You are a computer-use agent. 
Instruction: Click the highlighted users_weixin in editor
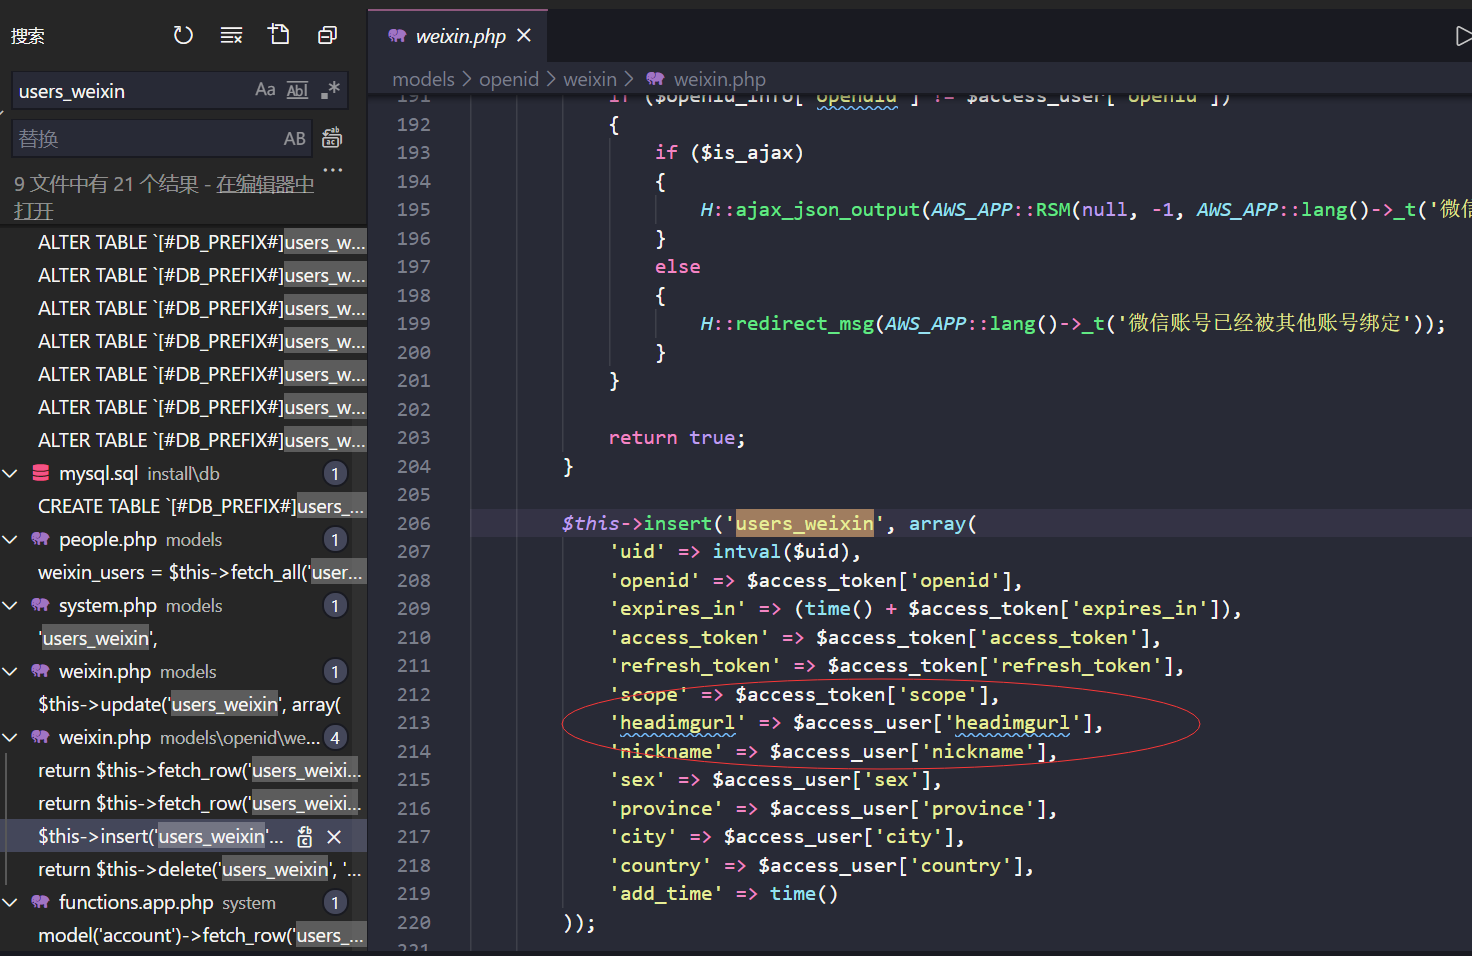click(x=804, y=523)
